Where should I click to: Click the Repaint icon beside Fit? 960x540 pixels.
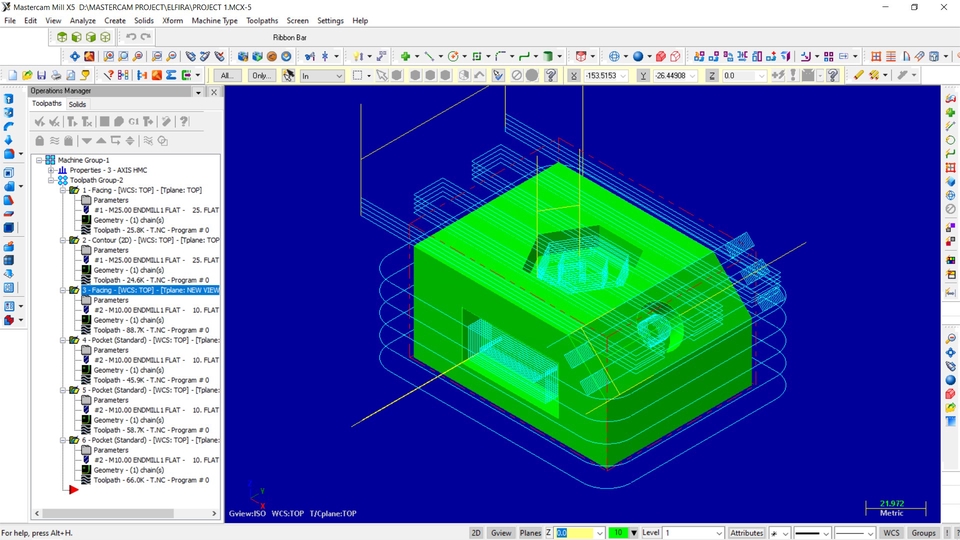point(89,56)
